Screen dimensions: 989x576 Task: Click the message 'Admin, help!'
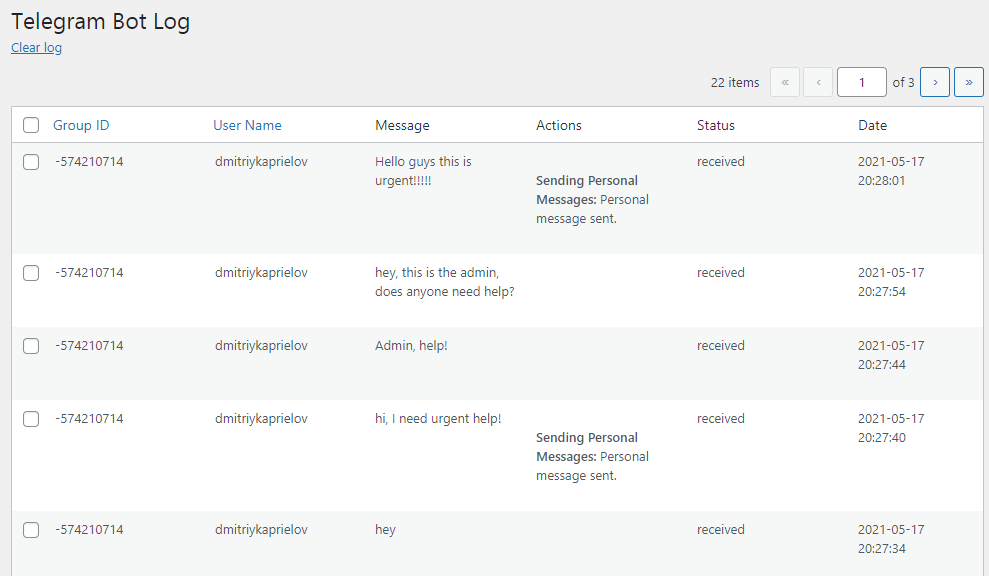tap(411, 346)
